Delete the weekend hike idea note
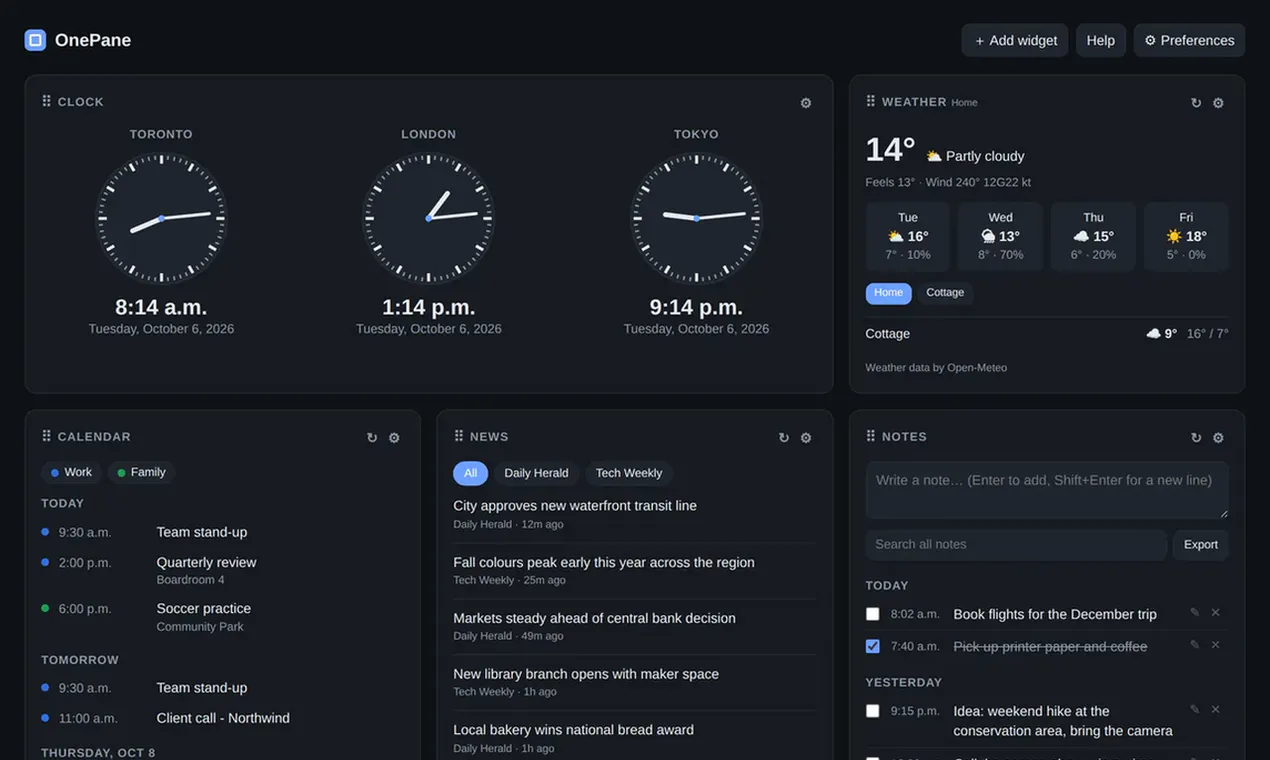 click(x=1216, y=710)
